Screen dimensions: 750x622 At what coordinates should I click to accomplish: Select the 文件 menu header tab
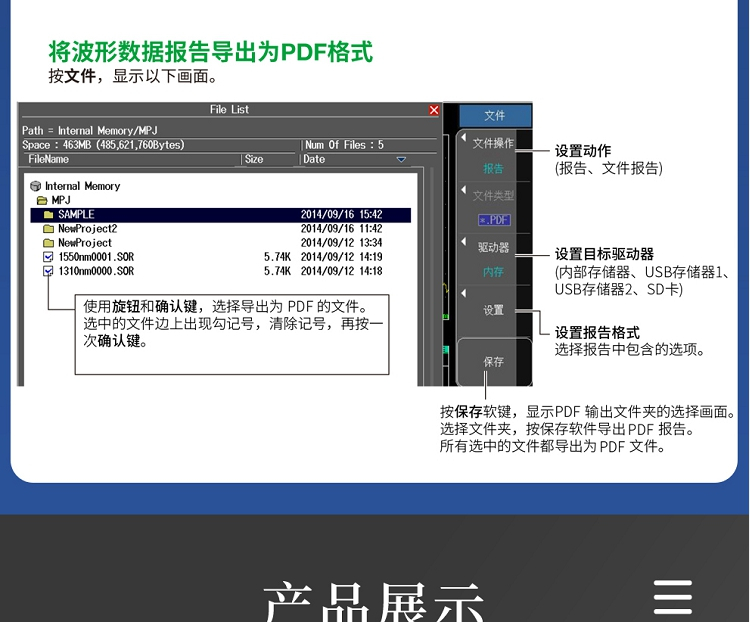495,115
